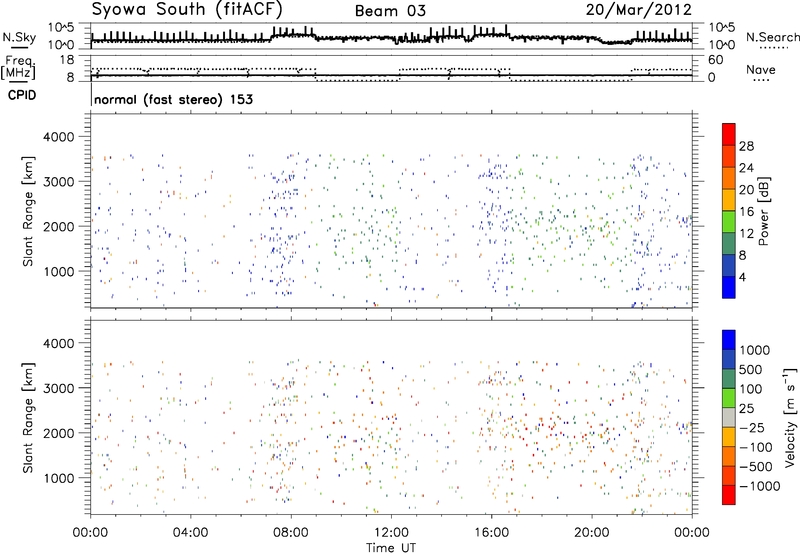This screenshot has height=554, width=800.
Task: Click the '12:00' time tick label
Action: 391,533
